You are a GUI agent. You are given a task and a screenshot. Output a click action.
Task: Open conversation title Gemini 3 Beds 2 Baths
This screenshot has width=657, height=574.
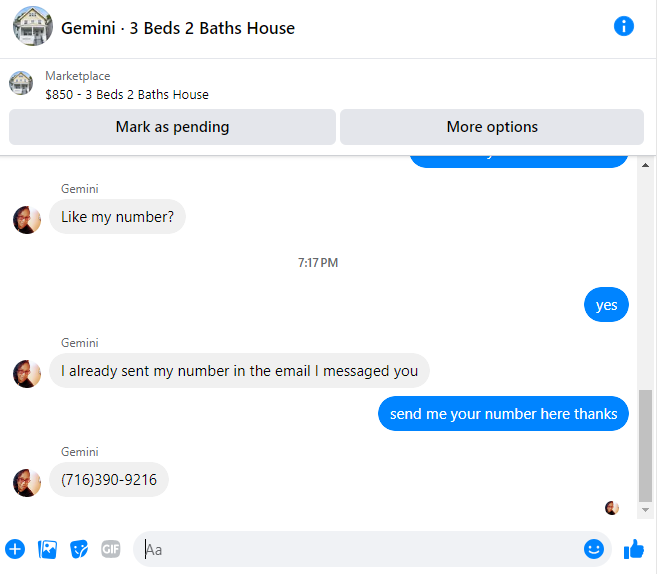(178, 28)
